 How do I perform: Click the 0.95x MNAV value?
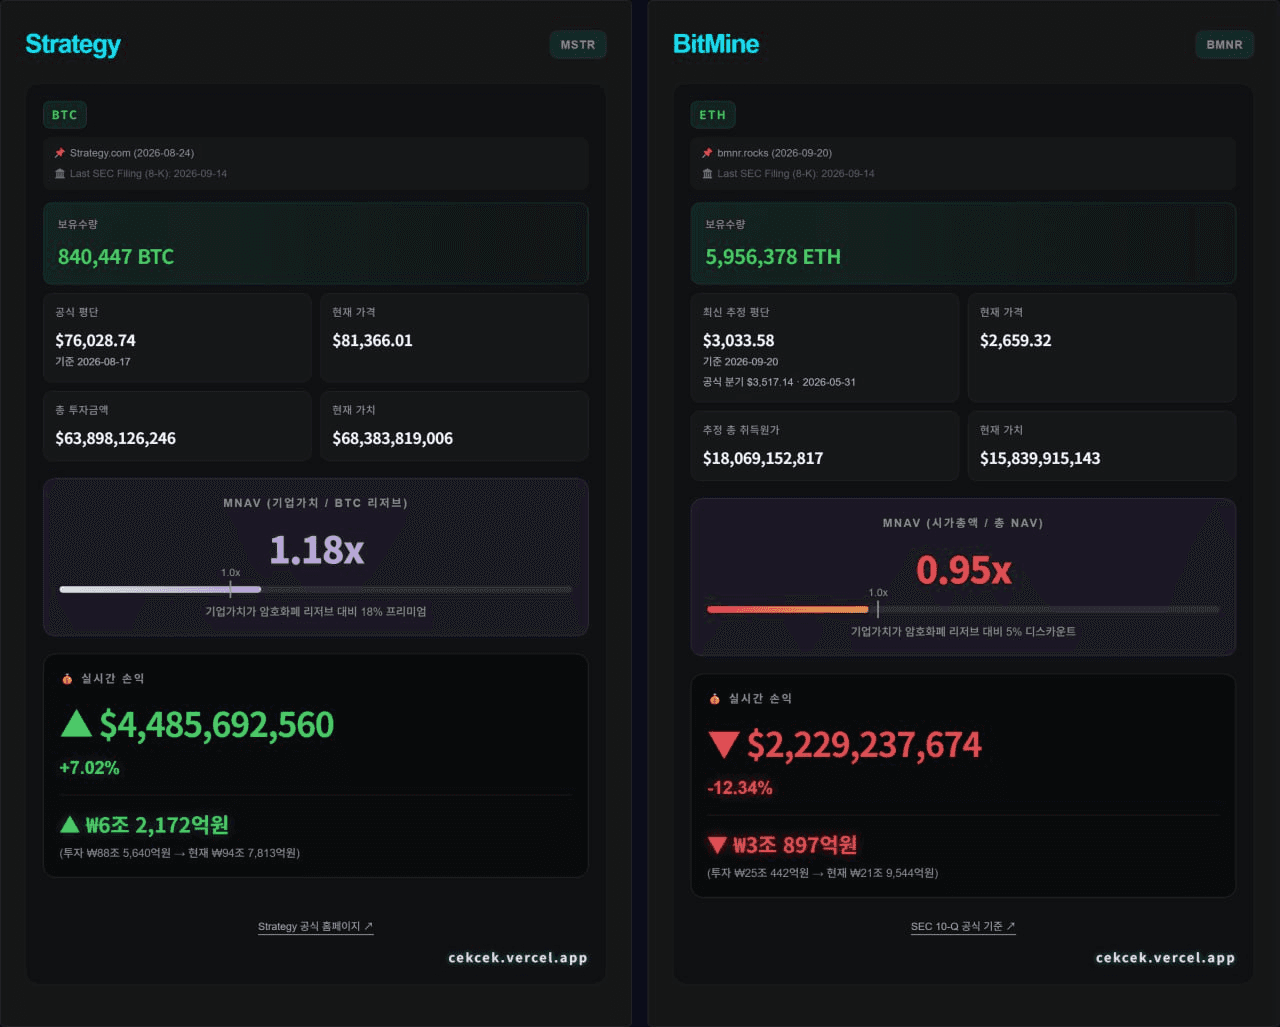pos(964,570)
